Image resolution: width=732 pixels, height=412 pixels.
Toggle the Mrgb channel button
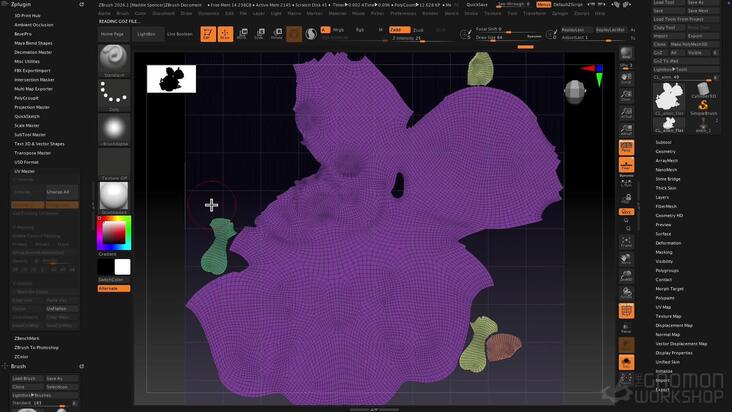click(x=338, y=30)
